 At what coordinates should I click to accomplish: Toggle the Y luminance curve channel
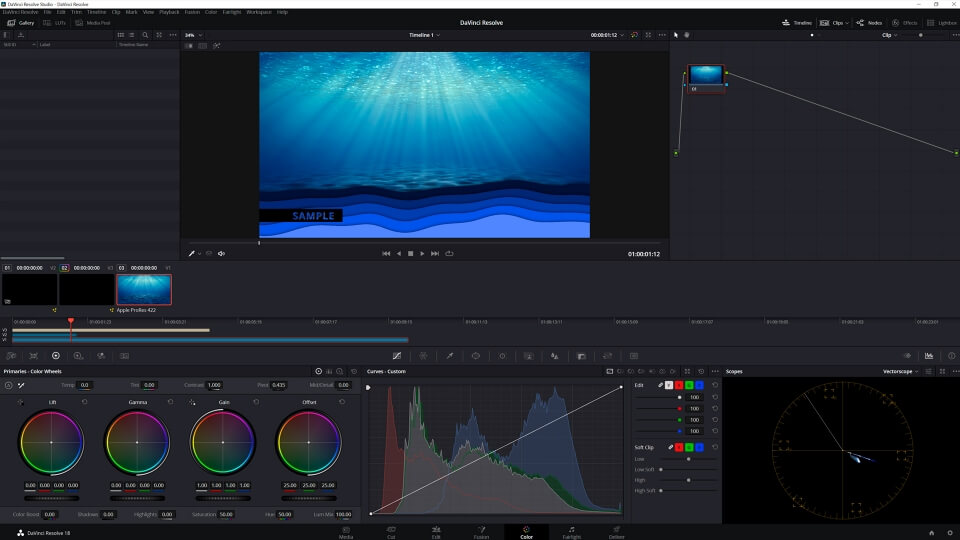[x=669, y=385]
